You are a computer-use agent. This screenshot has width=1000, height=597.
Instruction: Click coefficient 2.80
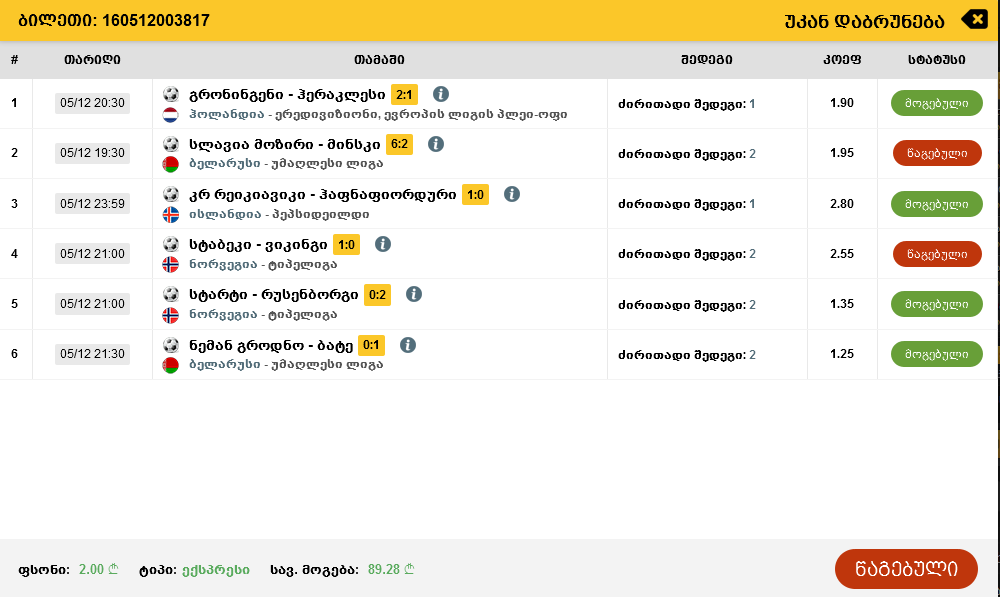[x=842, y=204]
